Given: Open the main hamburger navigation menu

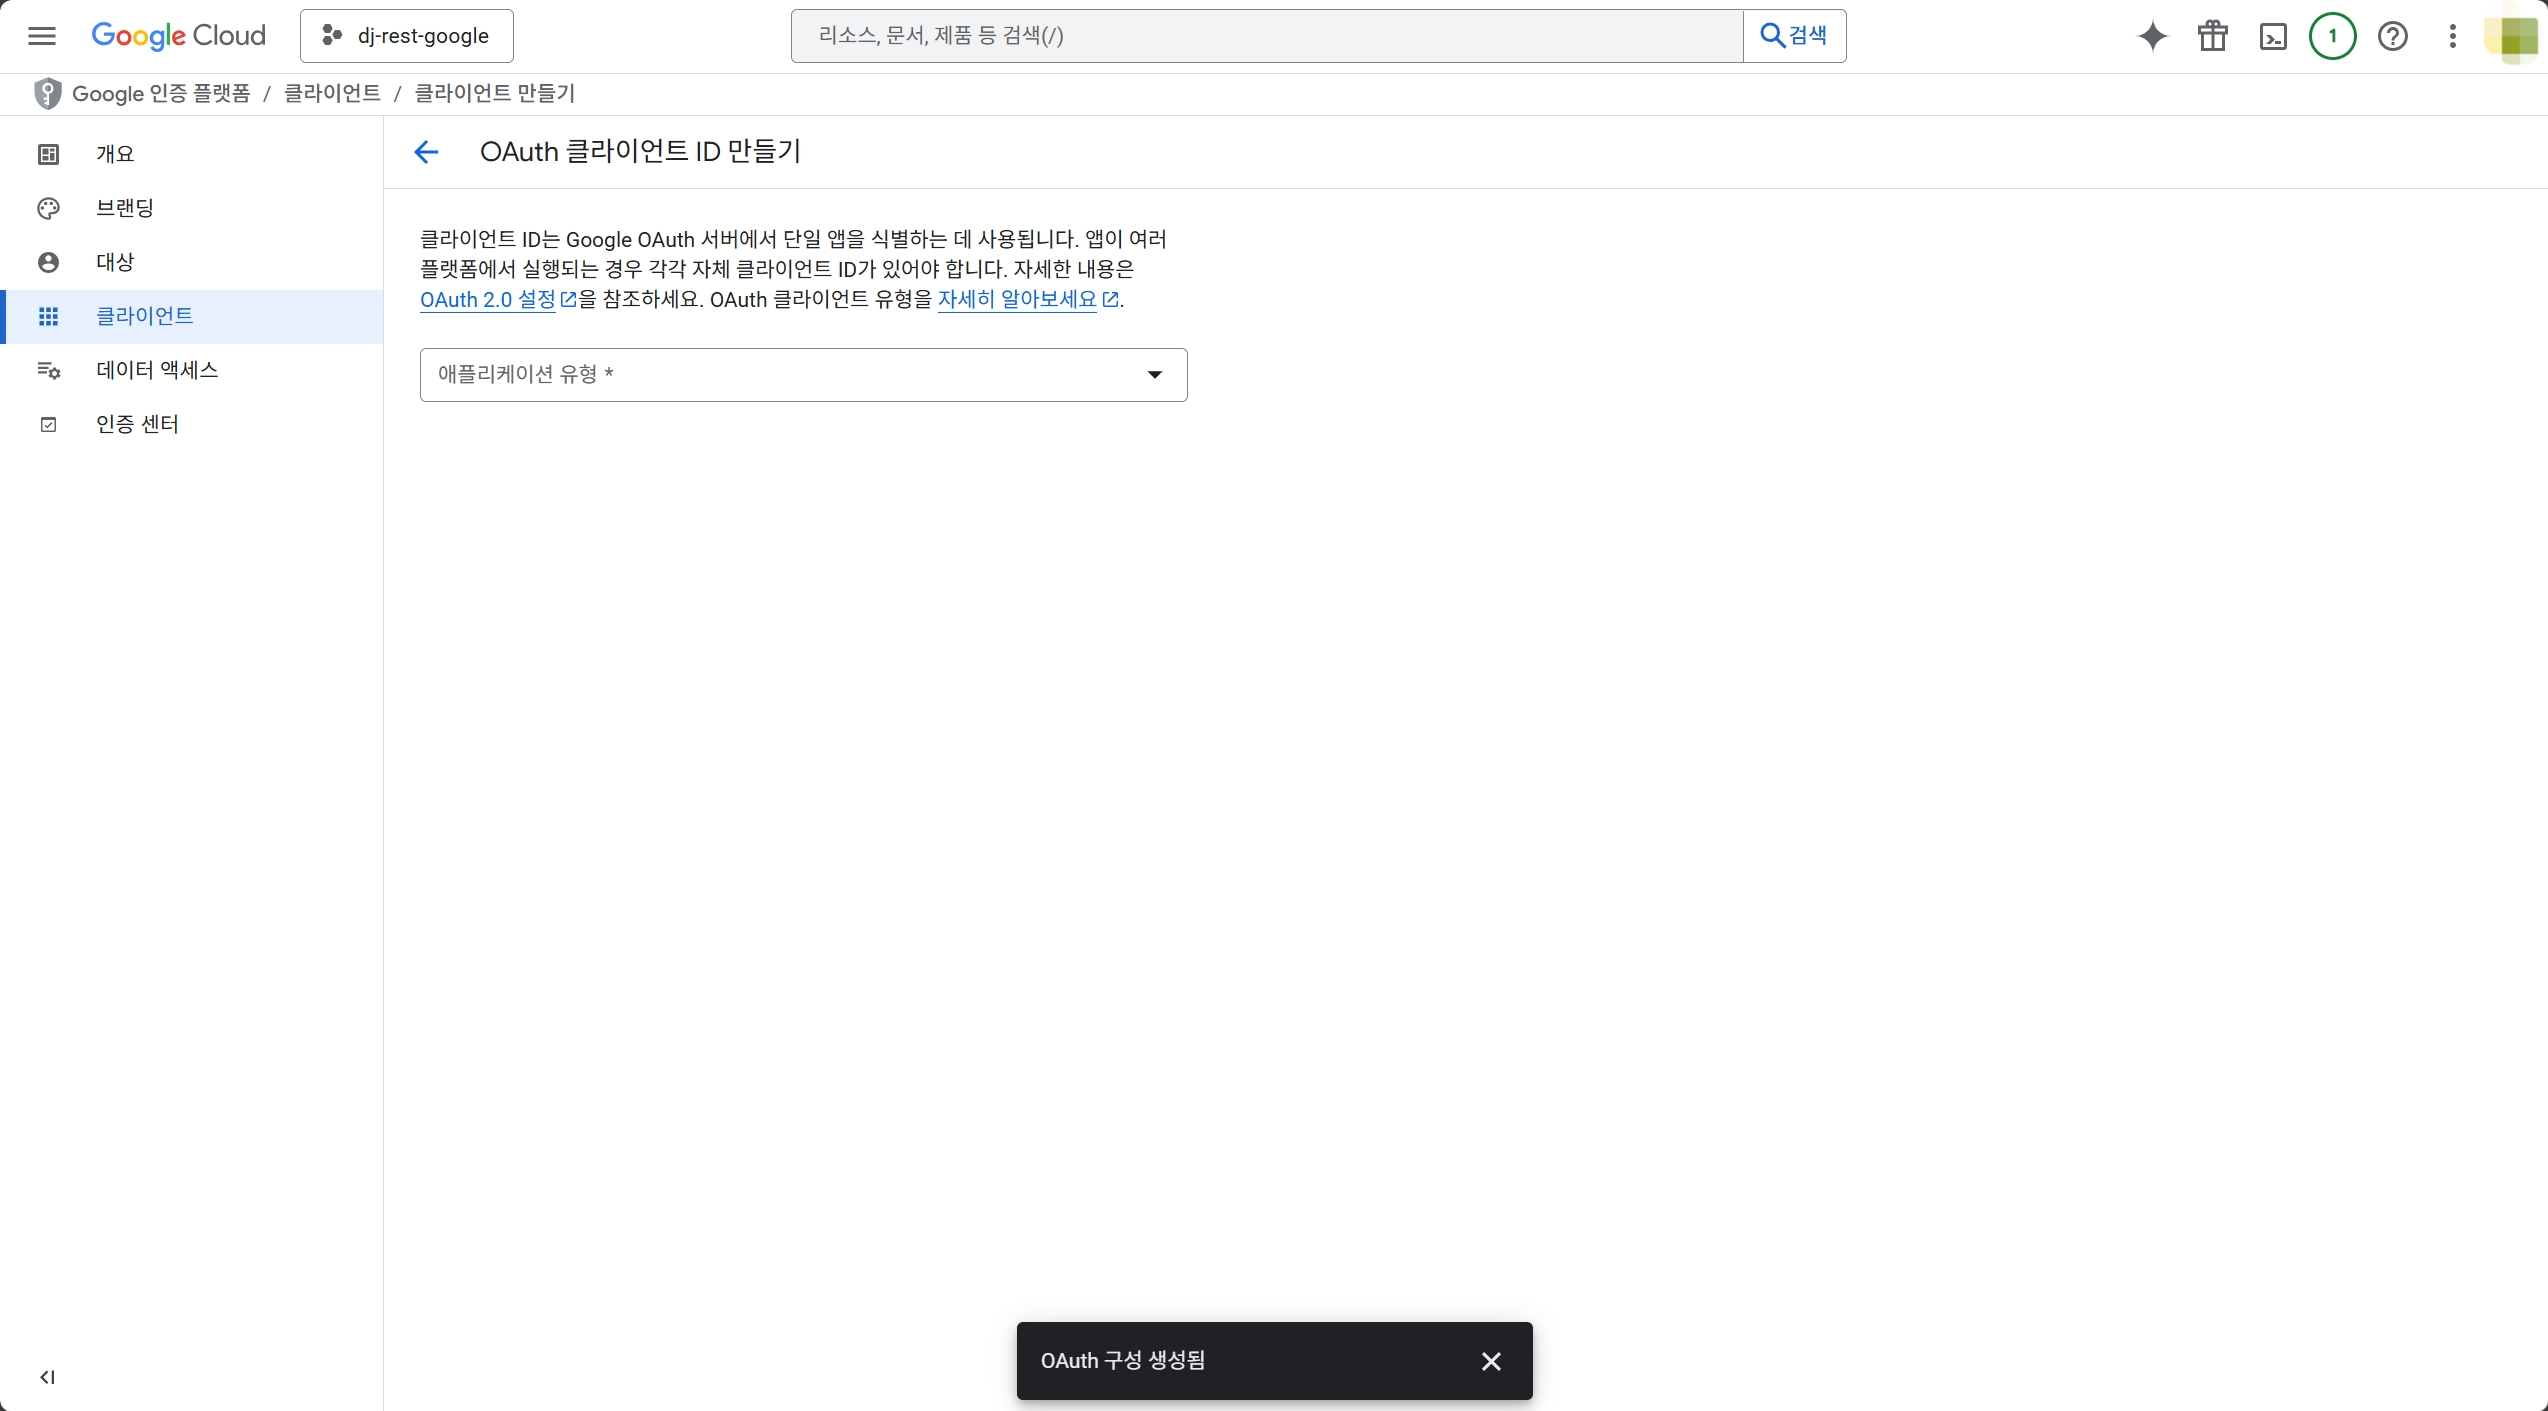Looking at the screenshot, I should click(x=42, y=36).
